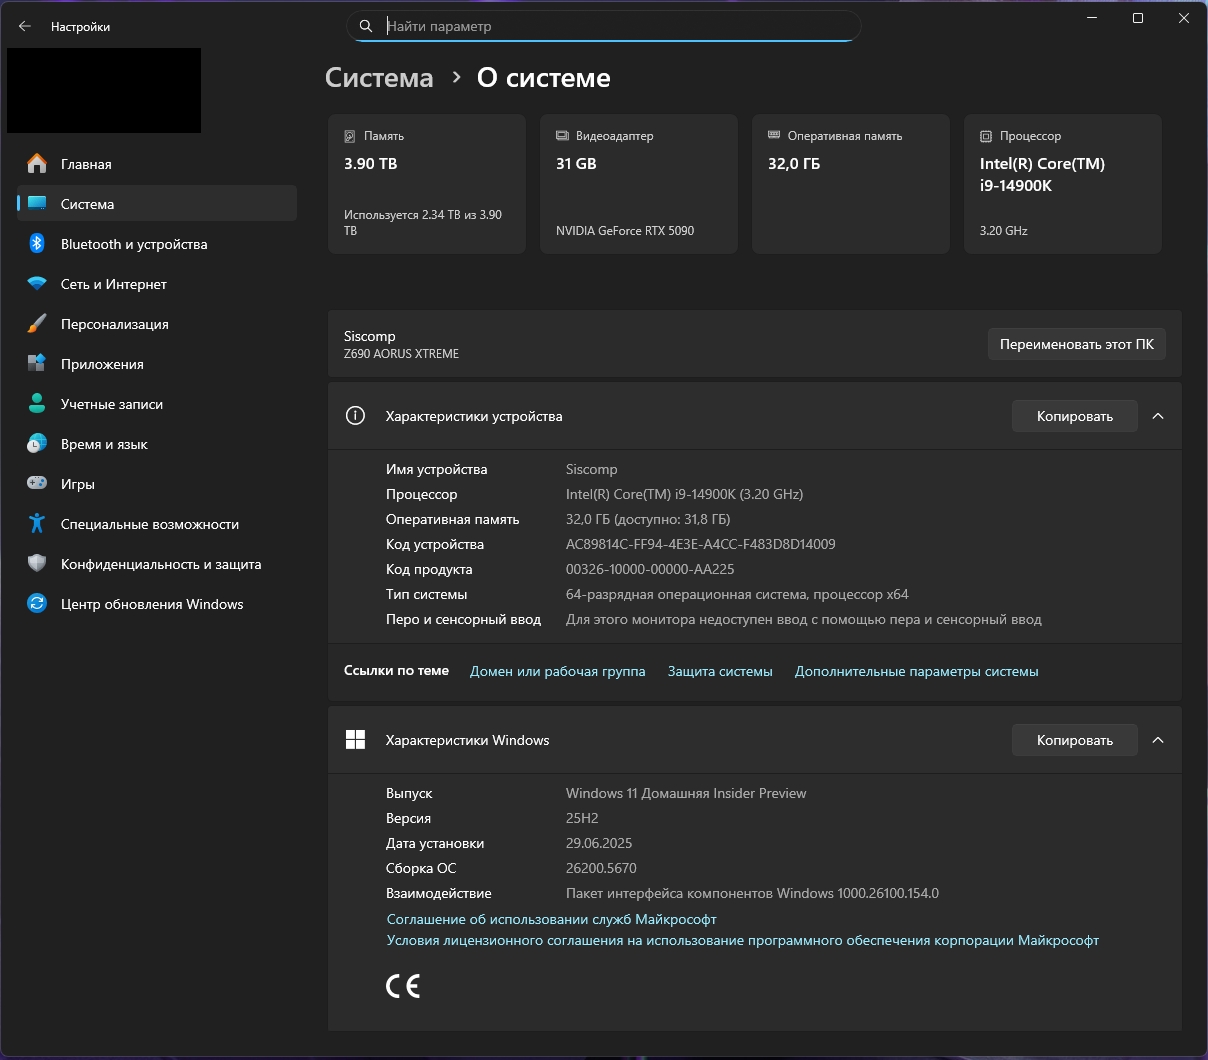Click the Personalization paintbrush icon
The height and width of the screenshot is (1060, 1208).
point(37,324)
